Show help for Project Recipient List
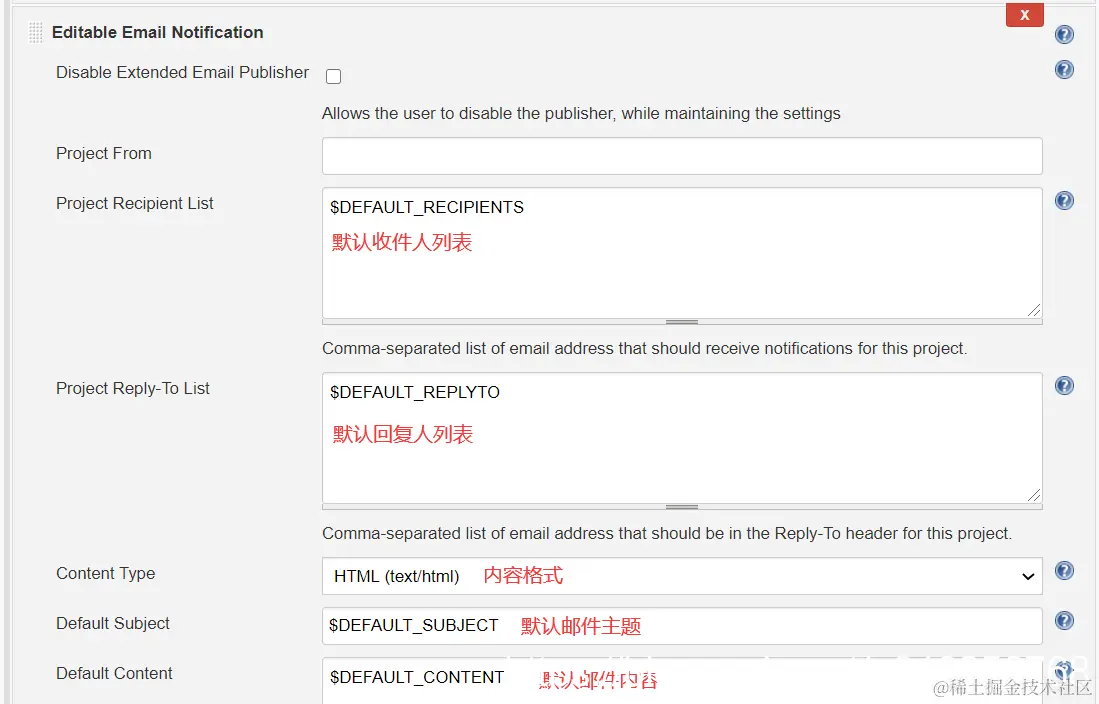 [1064, 201]
